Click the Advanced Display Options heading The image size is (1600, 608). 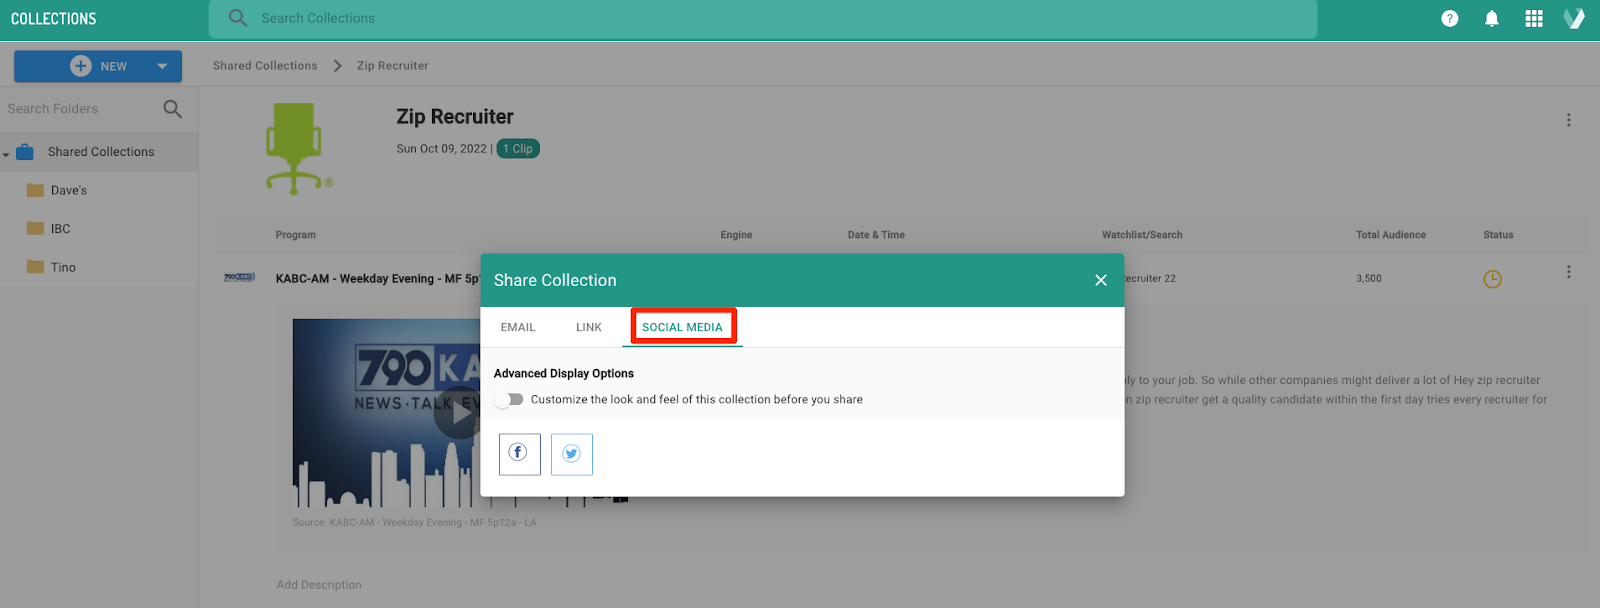click(x=564, y=374)
